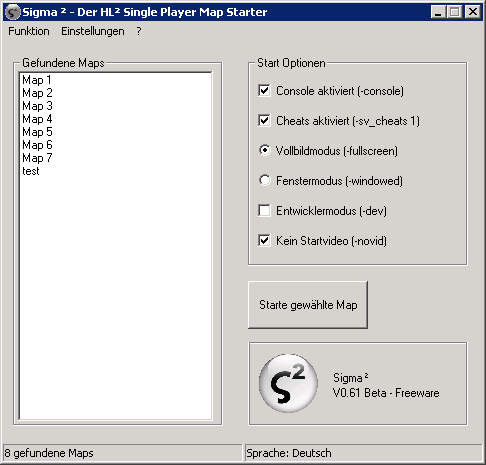Pick Map 7 in Gefundene Maps
Viewport: 486px width, 465px height.
115,158
